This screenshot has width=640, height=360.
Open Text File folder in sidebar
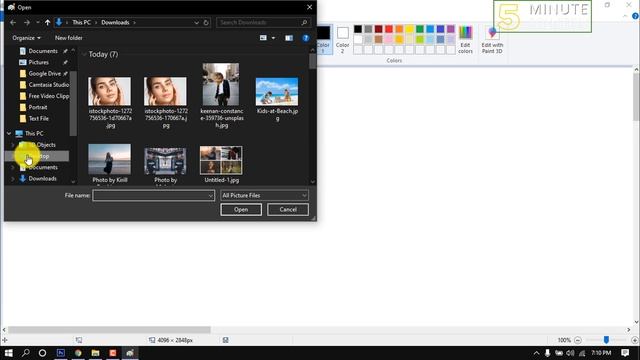tap(38, 118)
